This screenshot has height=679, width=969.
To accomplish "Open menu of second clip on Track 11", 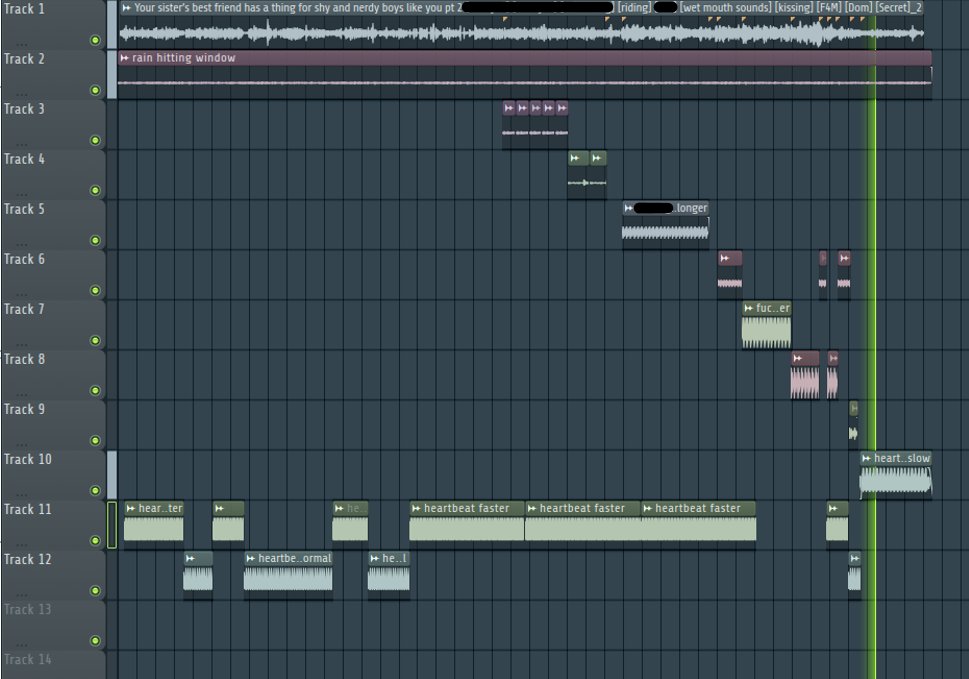I will point(219,508).
